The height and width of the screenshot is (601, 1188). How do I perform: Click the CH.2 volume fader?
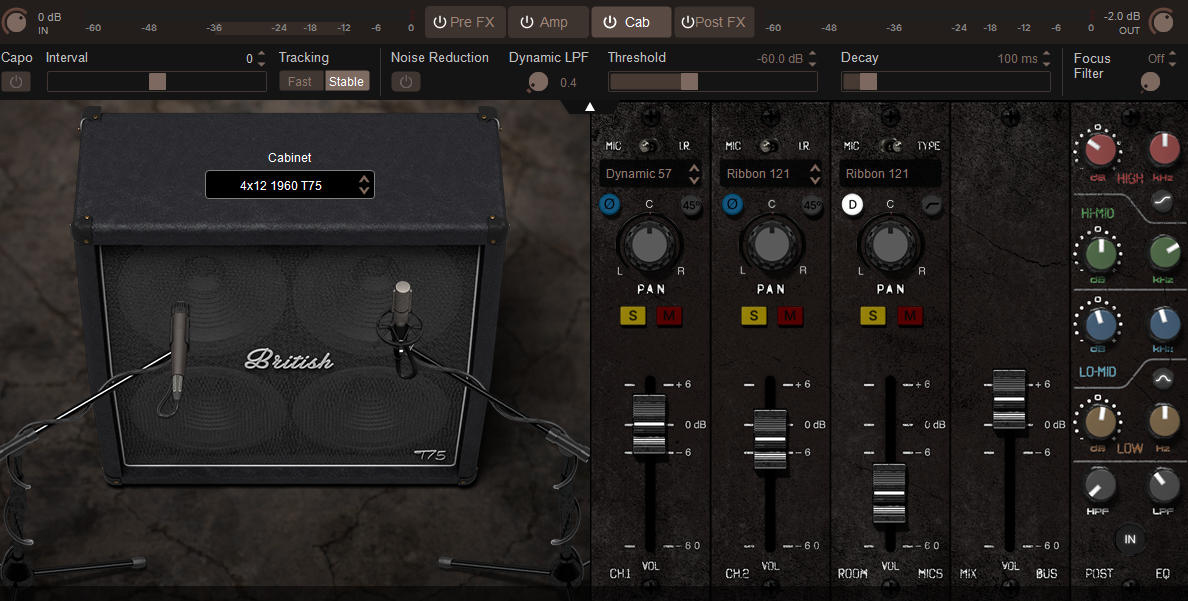coord(770,440)
